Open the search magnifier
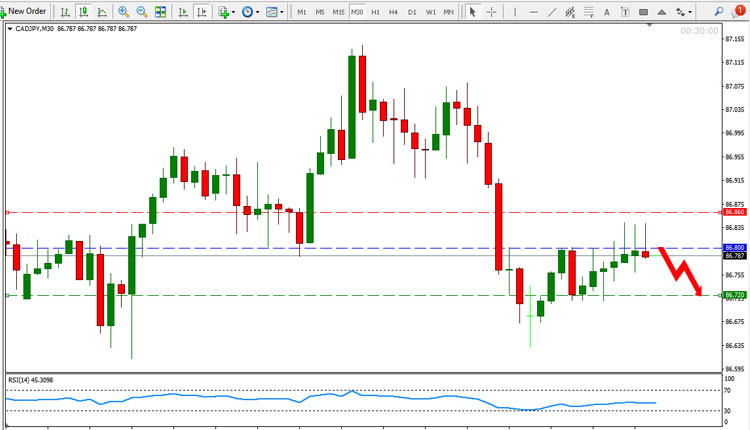Screen dimensions: 750x430 pos(718,11)
